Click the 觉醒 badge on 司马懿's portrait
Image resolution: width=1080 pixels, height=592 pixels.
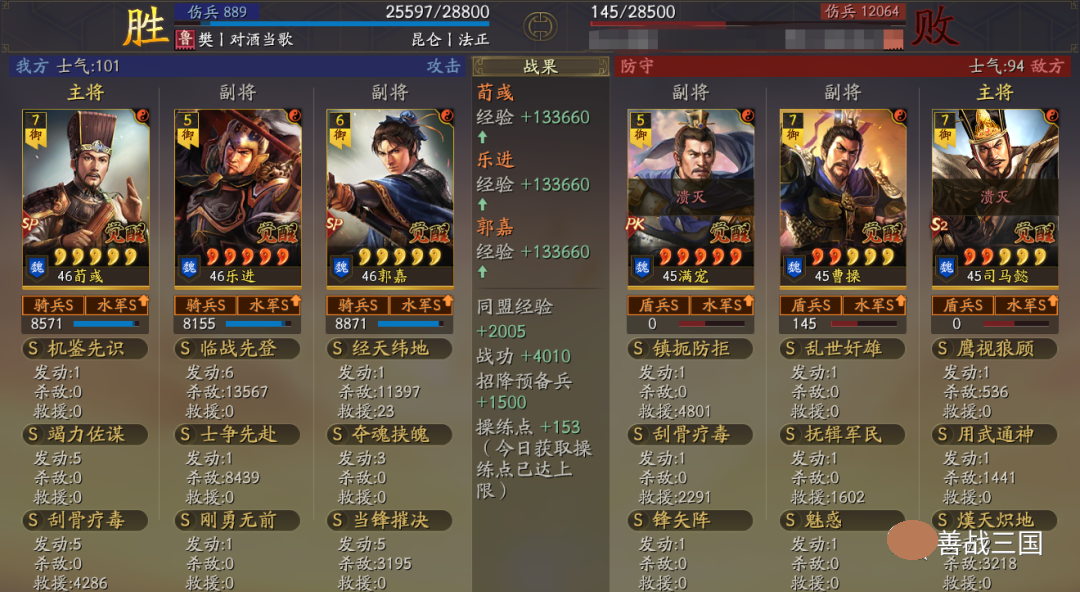pos(1034,232)
